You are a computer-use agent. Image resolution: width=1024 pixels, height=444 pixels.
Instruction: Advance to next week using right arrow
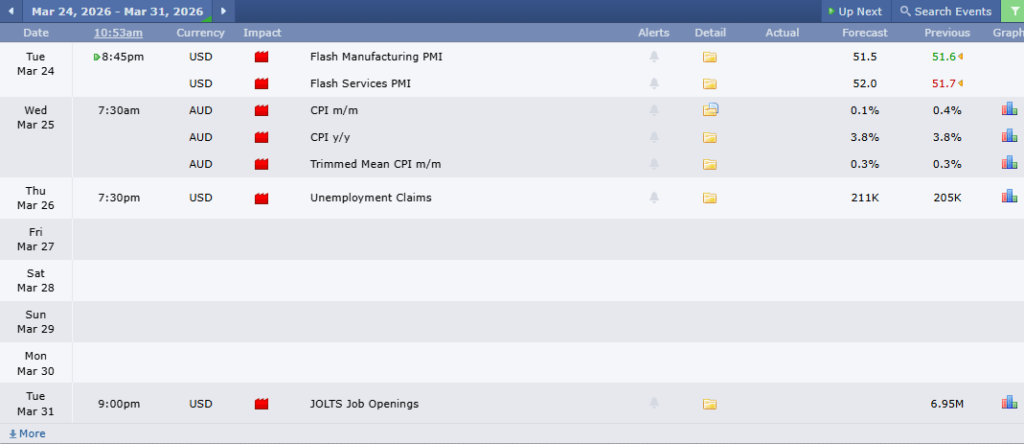[x=222, y=11]
